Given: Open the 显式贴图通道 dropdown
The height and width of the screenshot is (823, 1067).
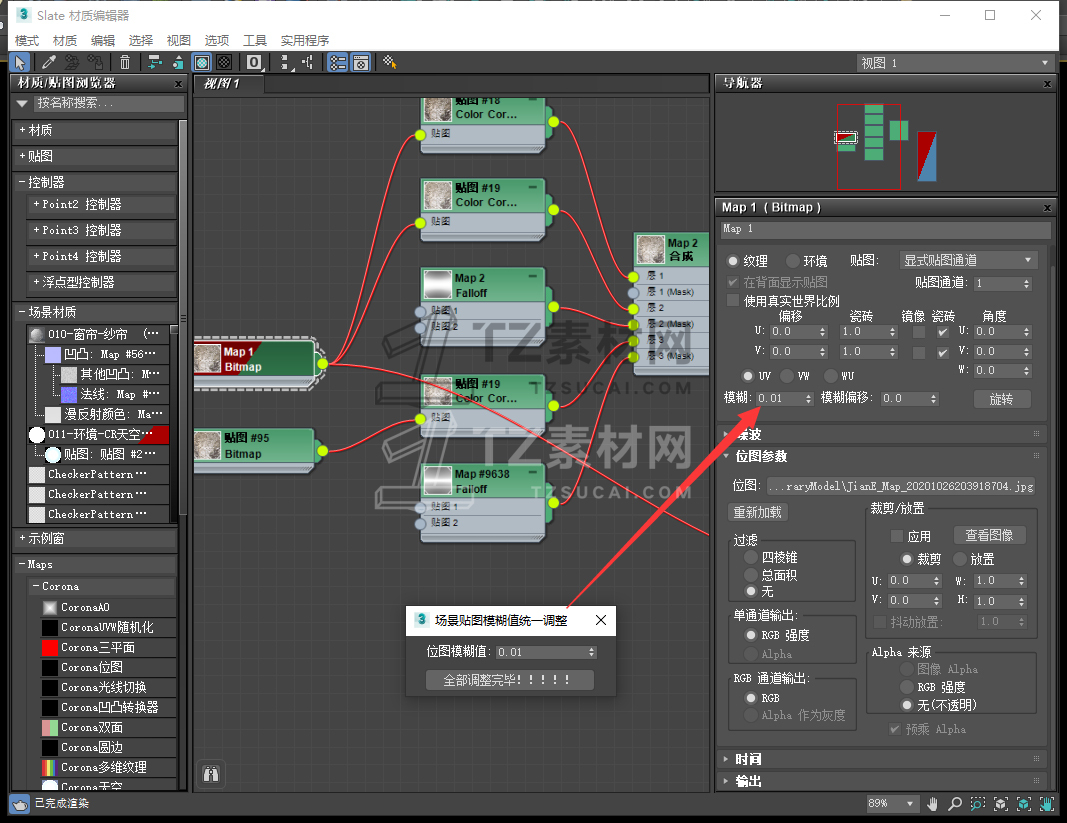Looking at the screenshot, I should point(968,260).
